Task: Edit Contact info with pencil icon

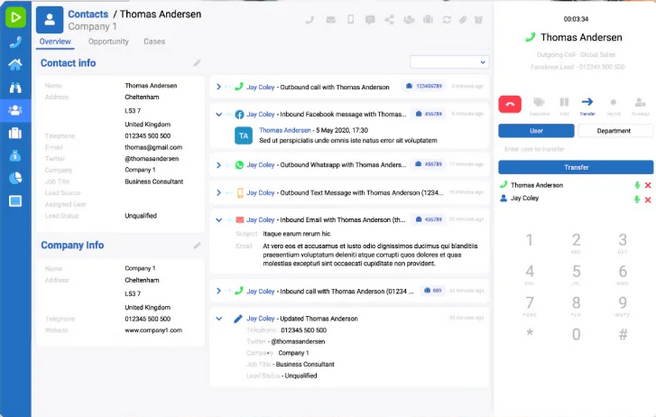Action: point(197,64)
